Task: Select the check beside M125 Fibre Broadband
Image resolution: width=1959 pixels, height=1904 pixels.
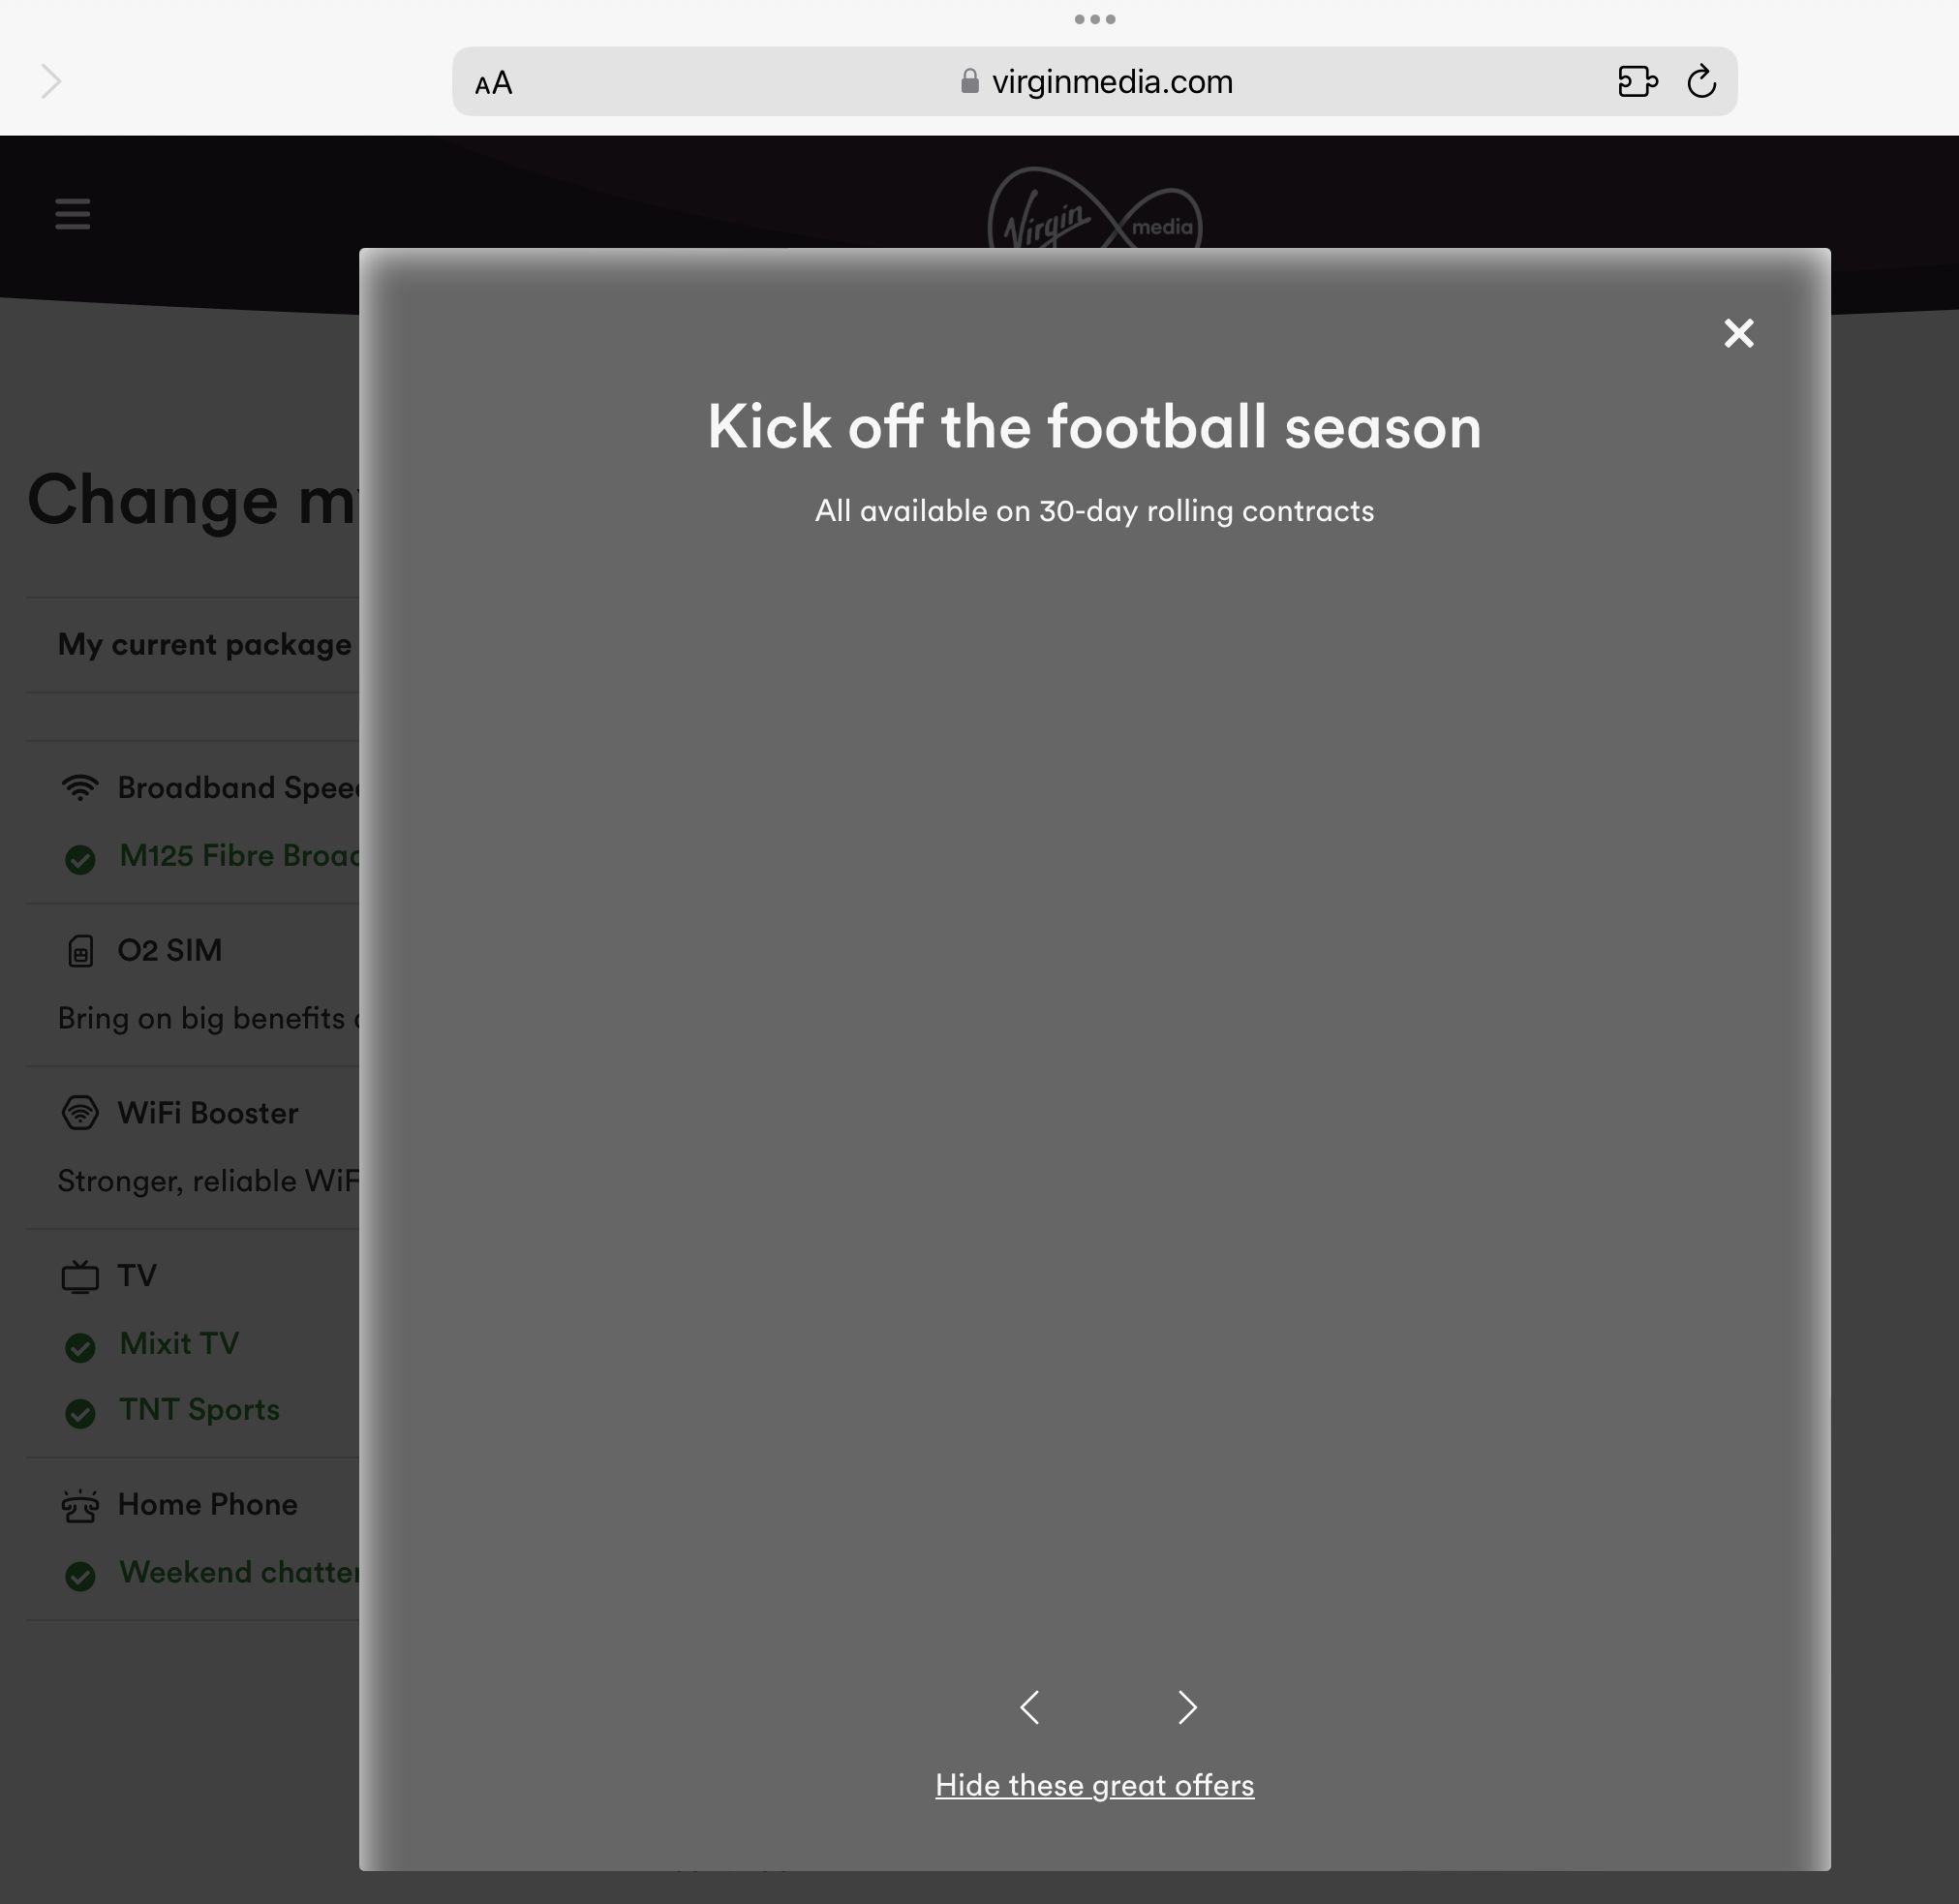Action: pyautogui.click(x=80, y=859)
